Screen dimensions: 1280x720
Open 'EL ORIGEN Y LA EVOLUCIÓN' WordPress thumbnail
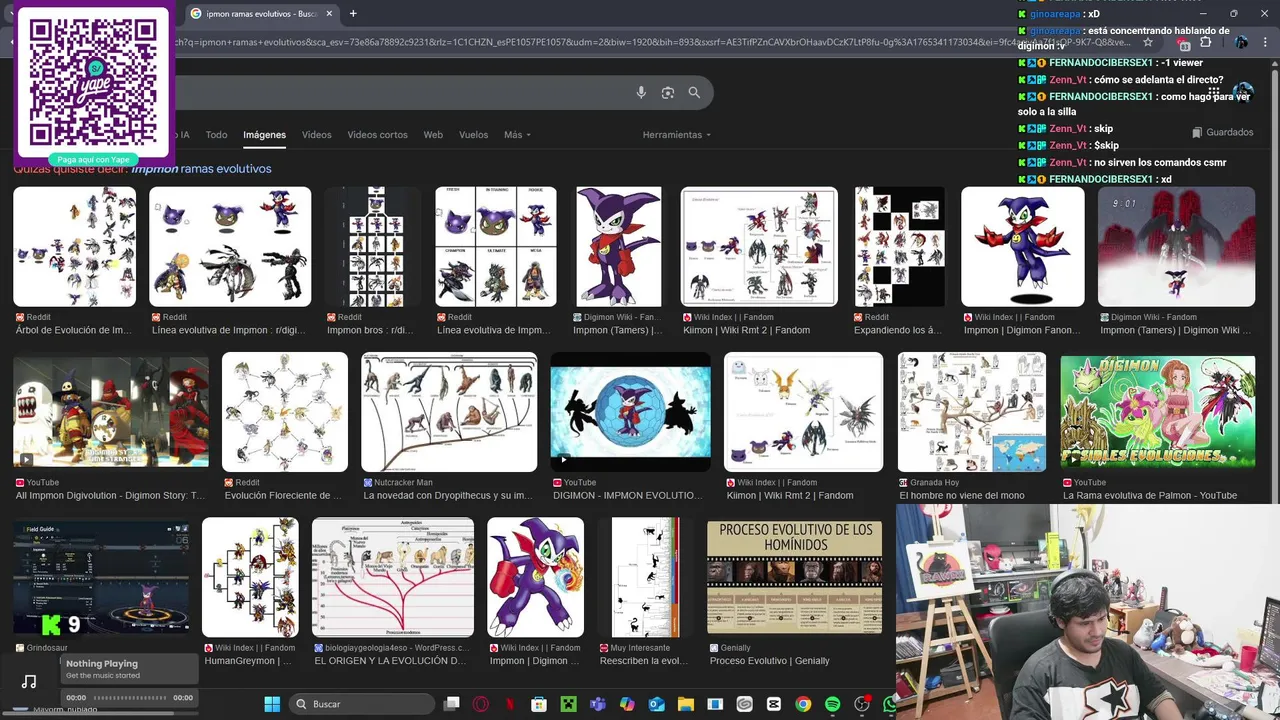coord(392,577)
